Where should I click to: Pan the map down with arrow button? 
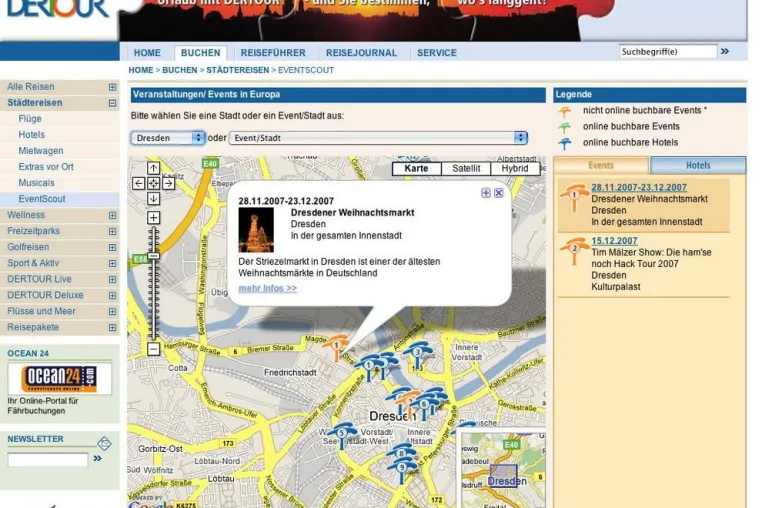tap(153, 198)
